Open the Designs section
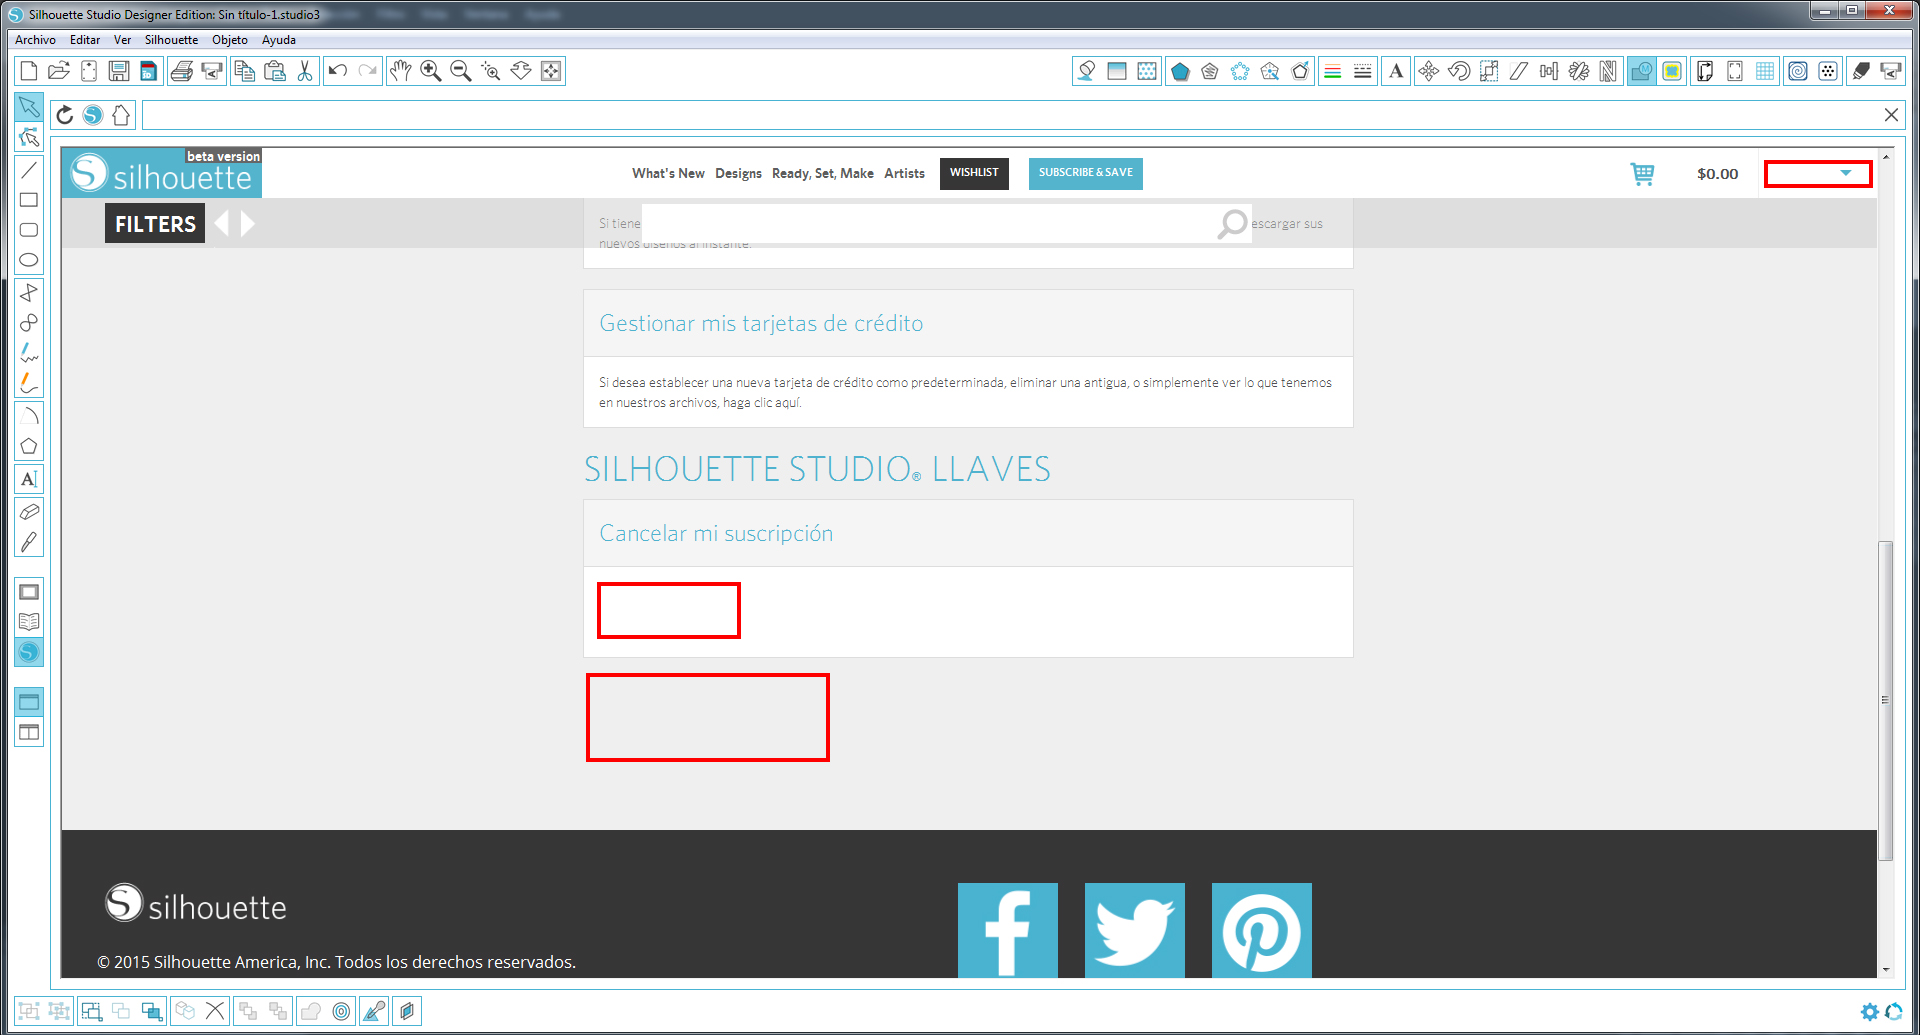Image resolution: width=1920 pixels, height=1035 pixels. (738, 173)
